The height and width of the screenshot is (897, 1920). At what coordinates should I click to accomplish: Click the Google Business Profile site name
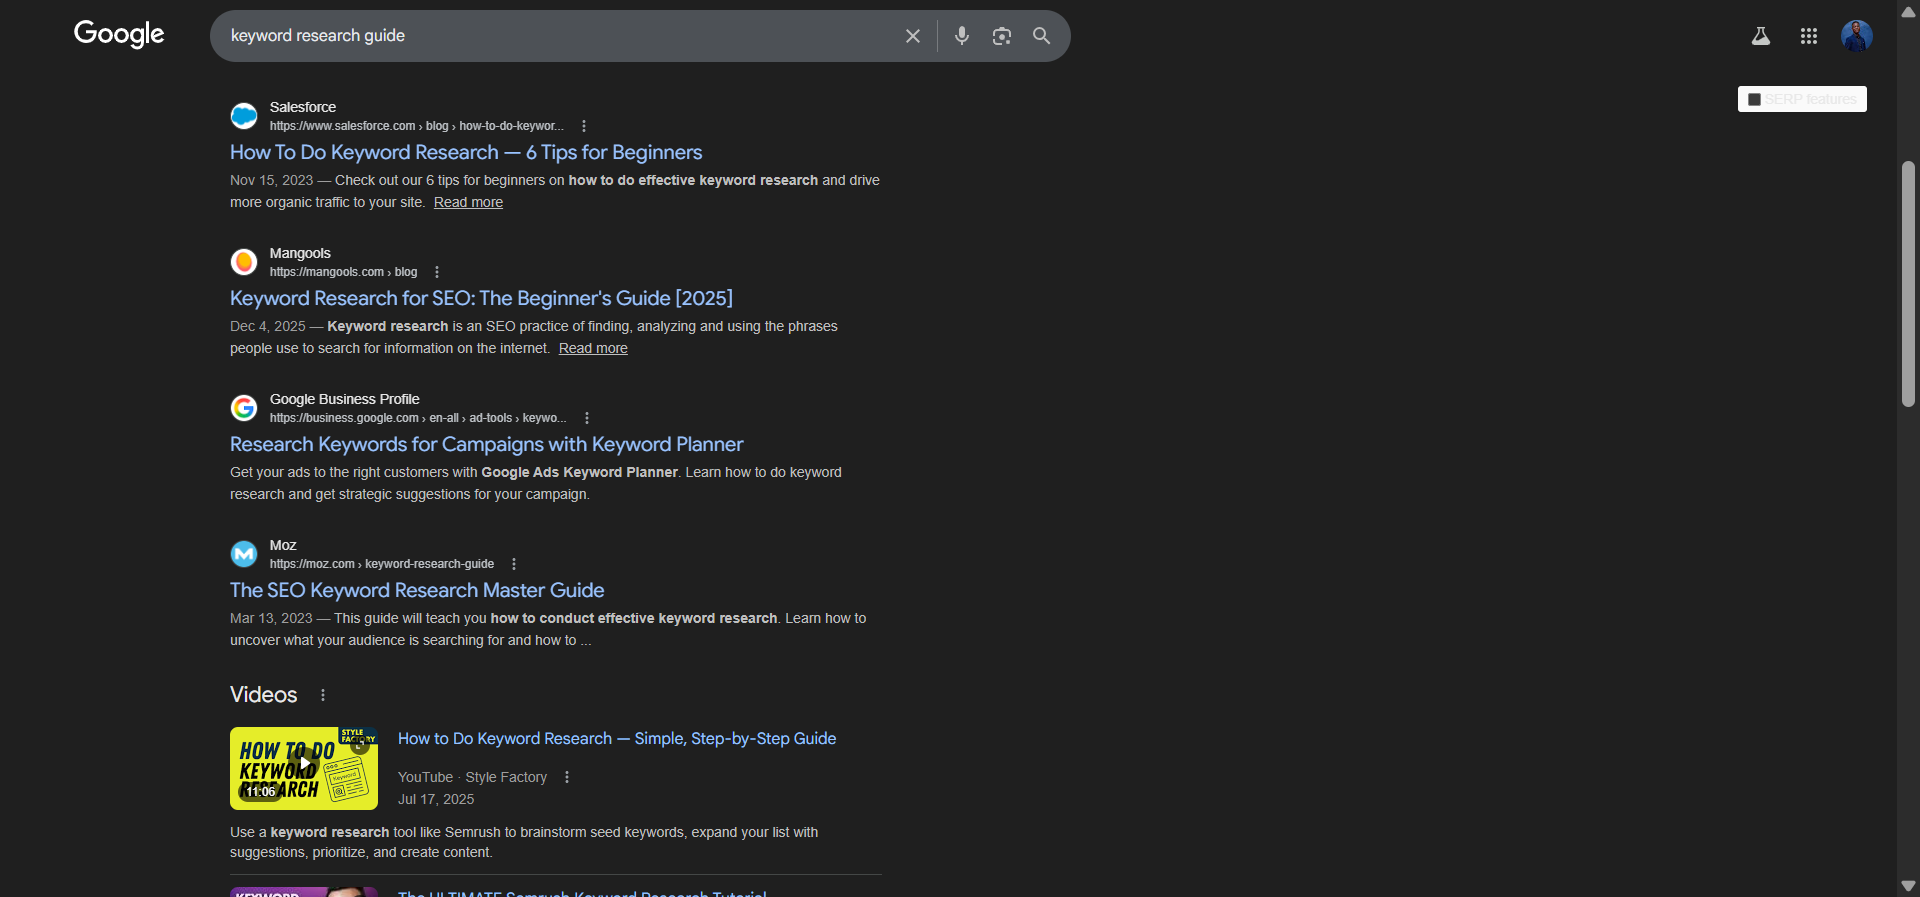tap(345, 399)
